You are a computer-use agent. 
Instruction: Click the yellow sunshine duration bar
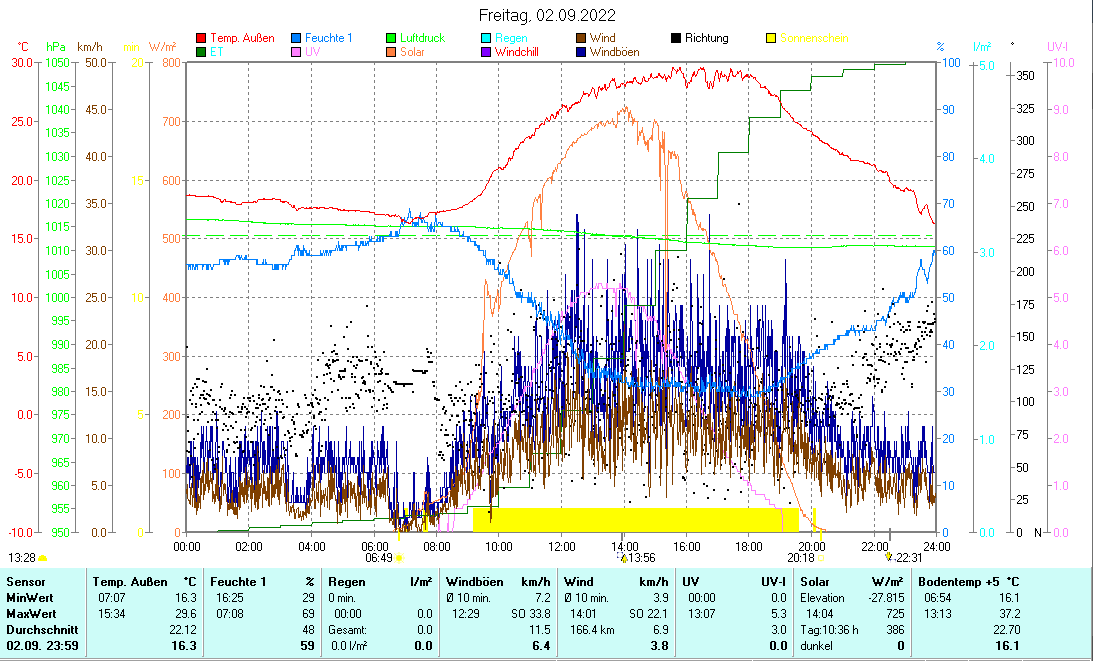click(636, 519)
